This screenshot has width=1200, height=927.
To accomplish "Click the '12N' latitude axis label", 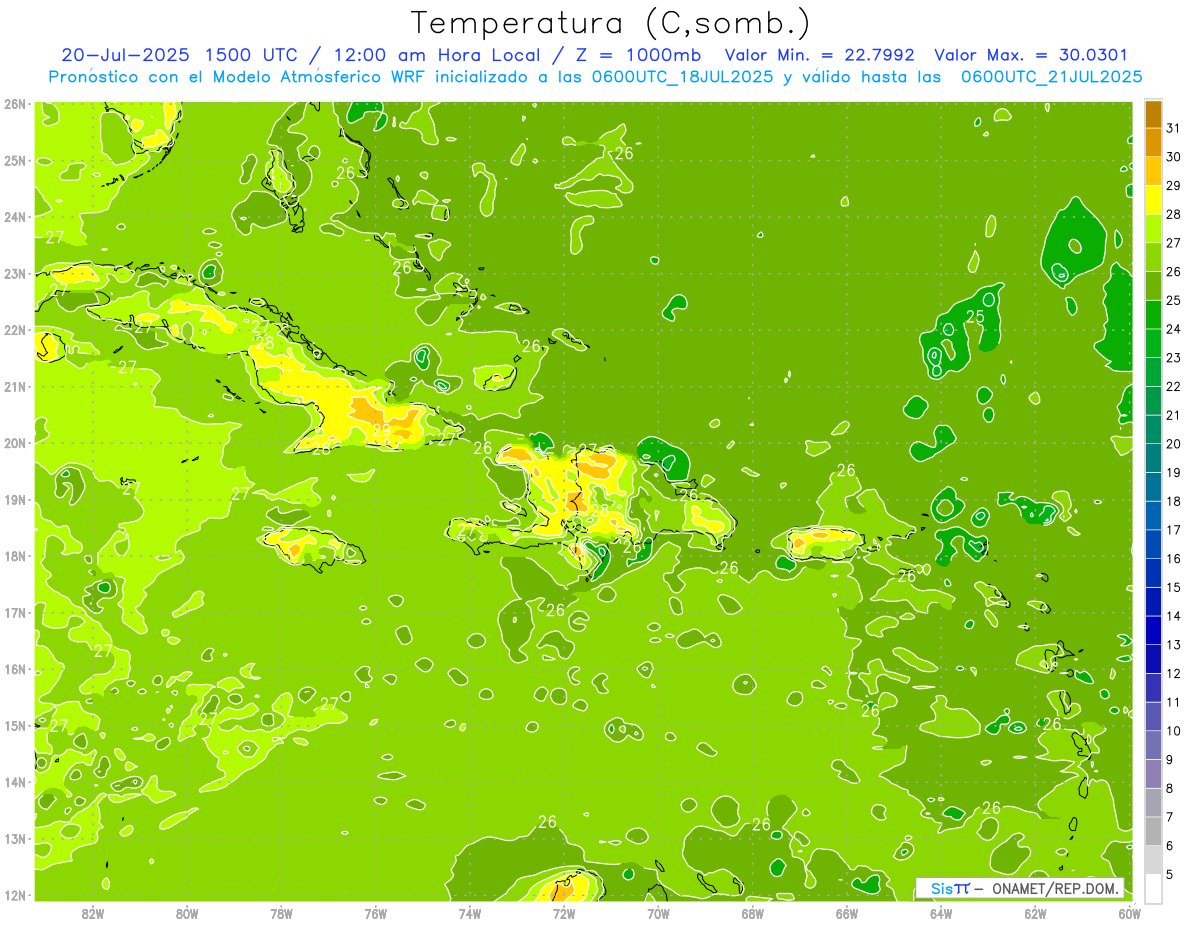I will tap(14, 895).
